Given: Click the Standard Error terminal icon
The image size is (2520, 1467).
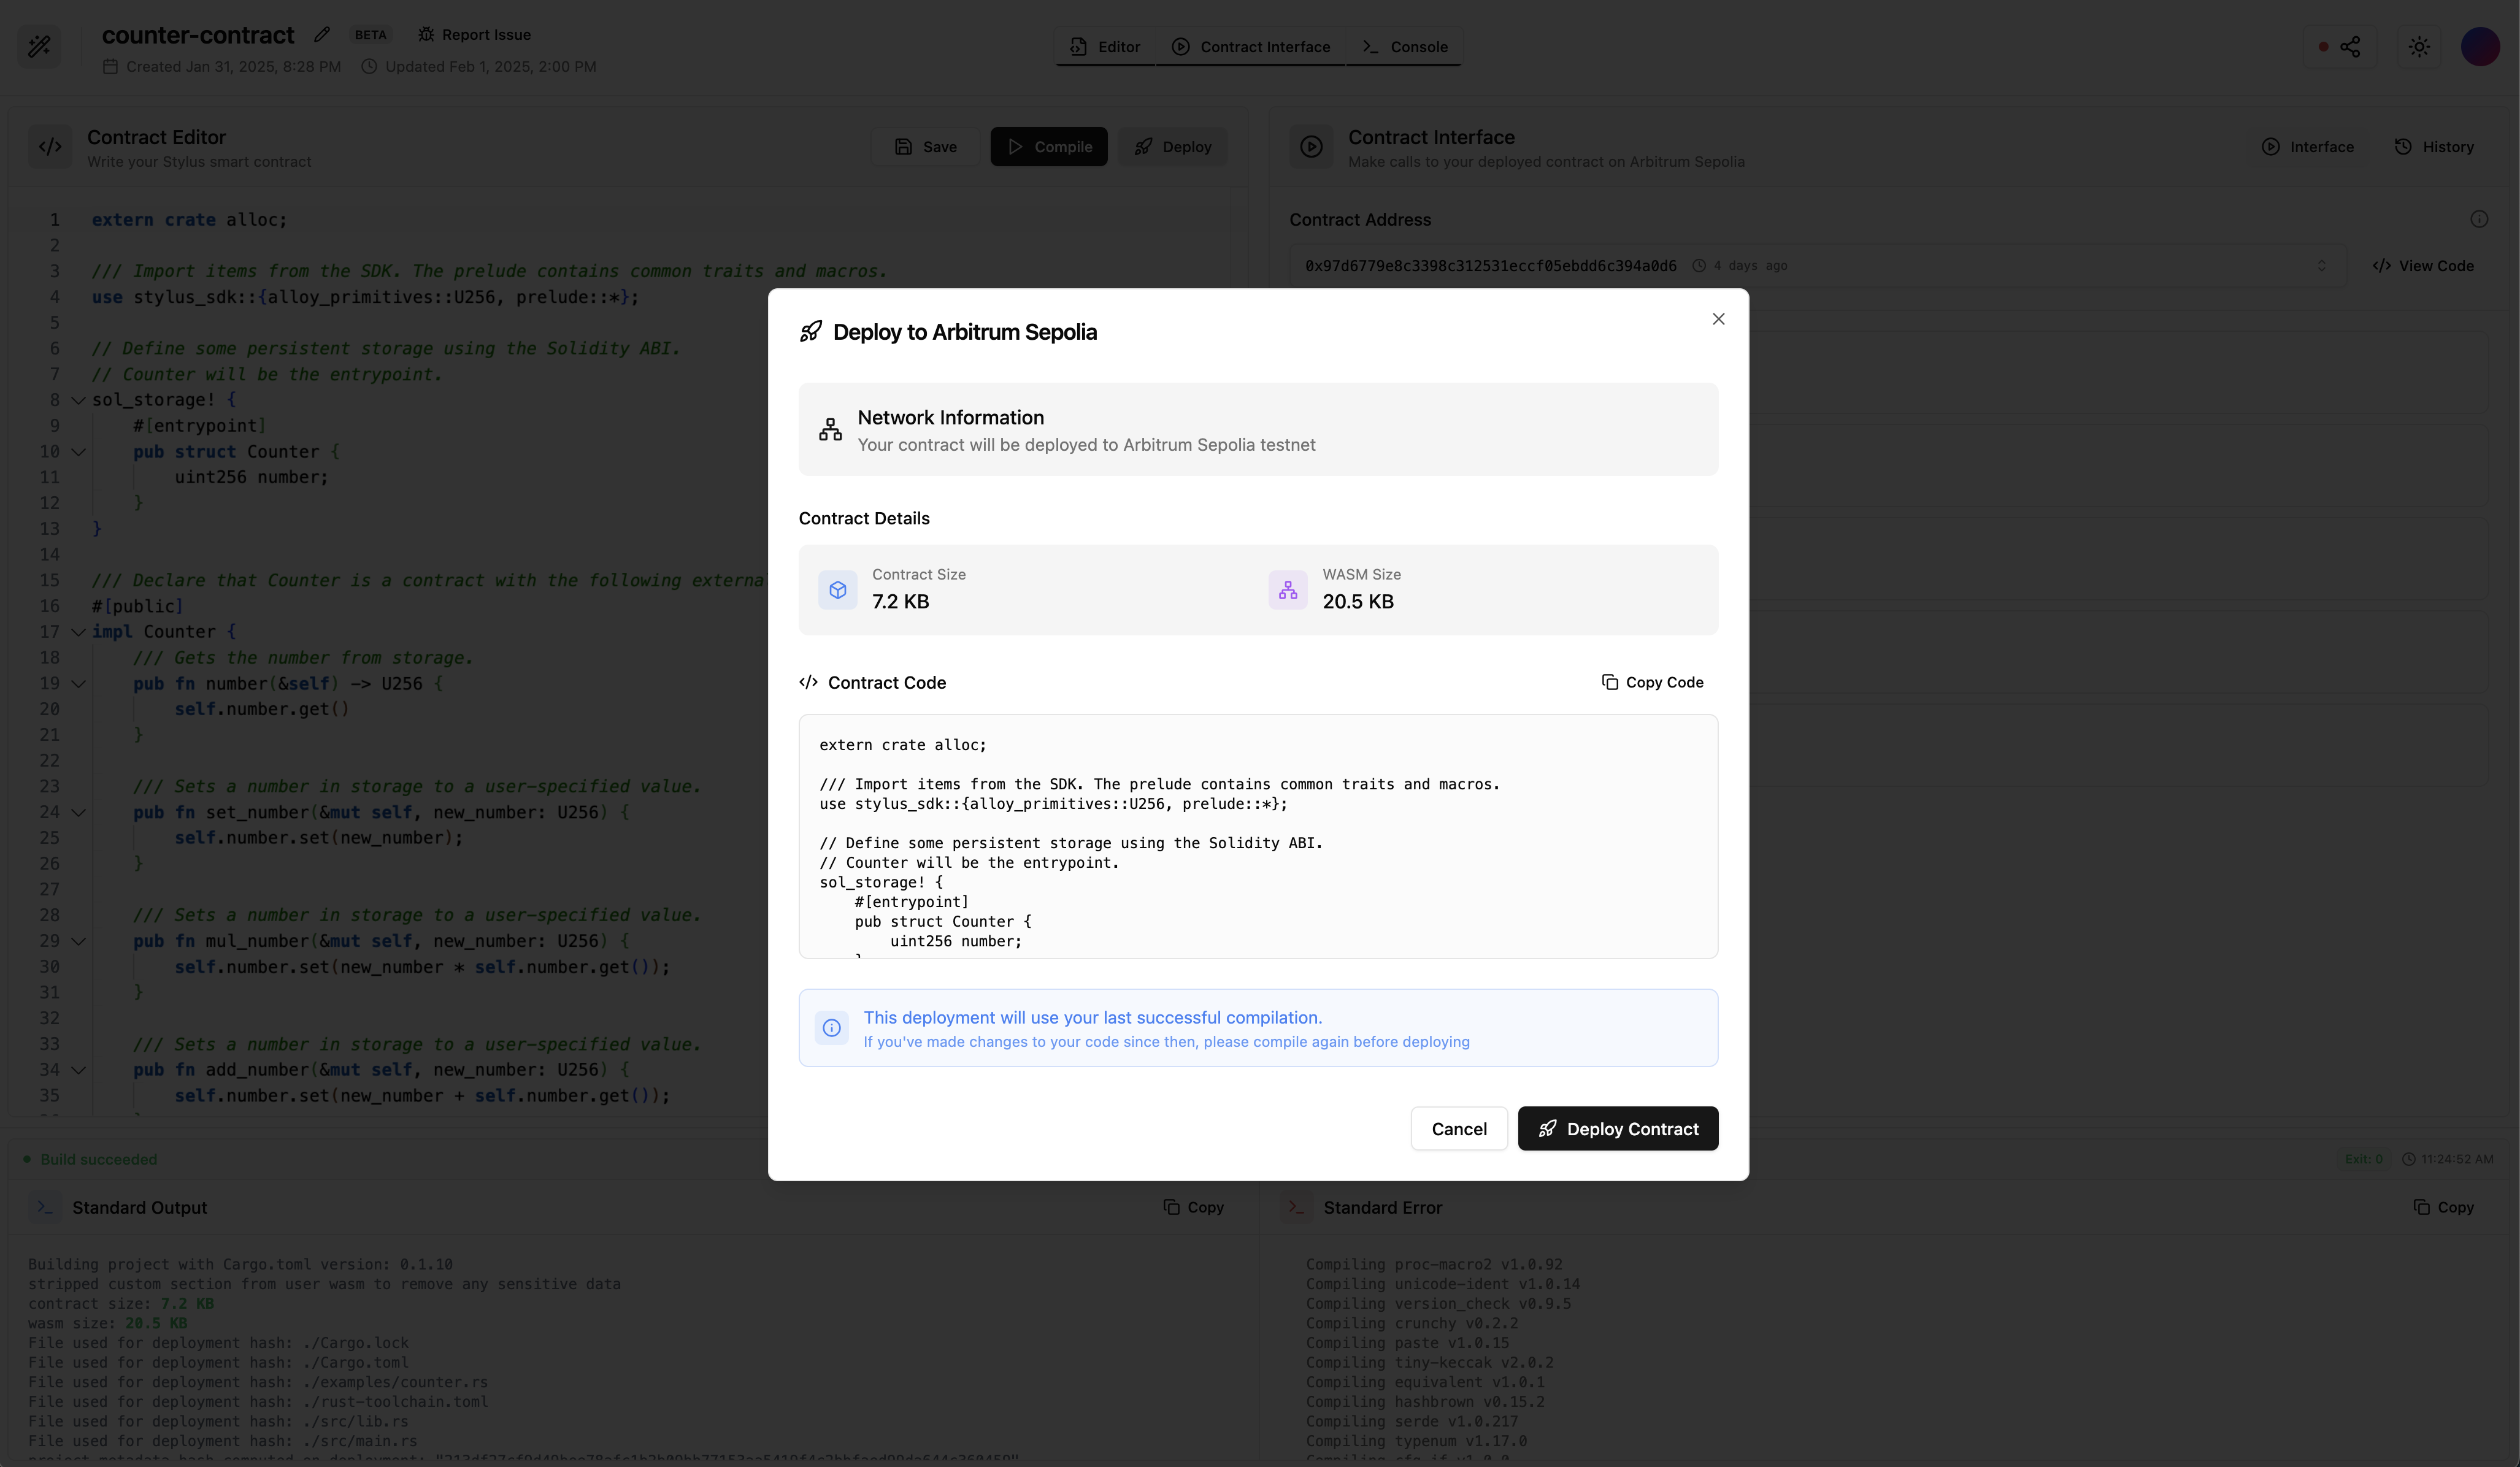Looking at the screenshot, I should [1296, 1207].
